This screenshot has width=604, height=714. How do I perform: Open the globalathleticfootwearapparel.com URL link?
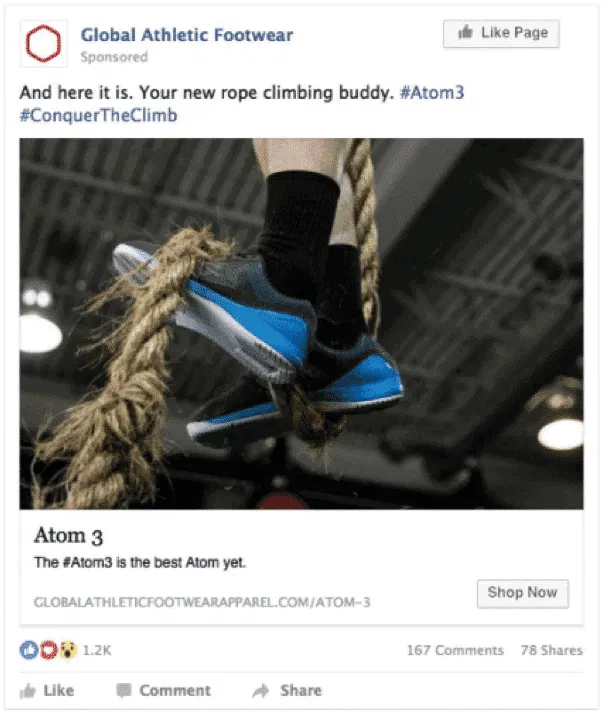point(202,602)
